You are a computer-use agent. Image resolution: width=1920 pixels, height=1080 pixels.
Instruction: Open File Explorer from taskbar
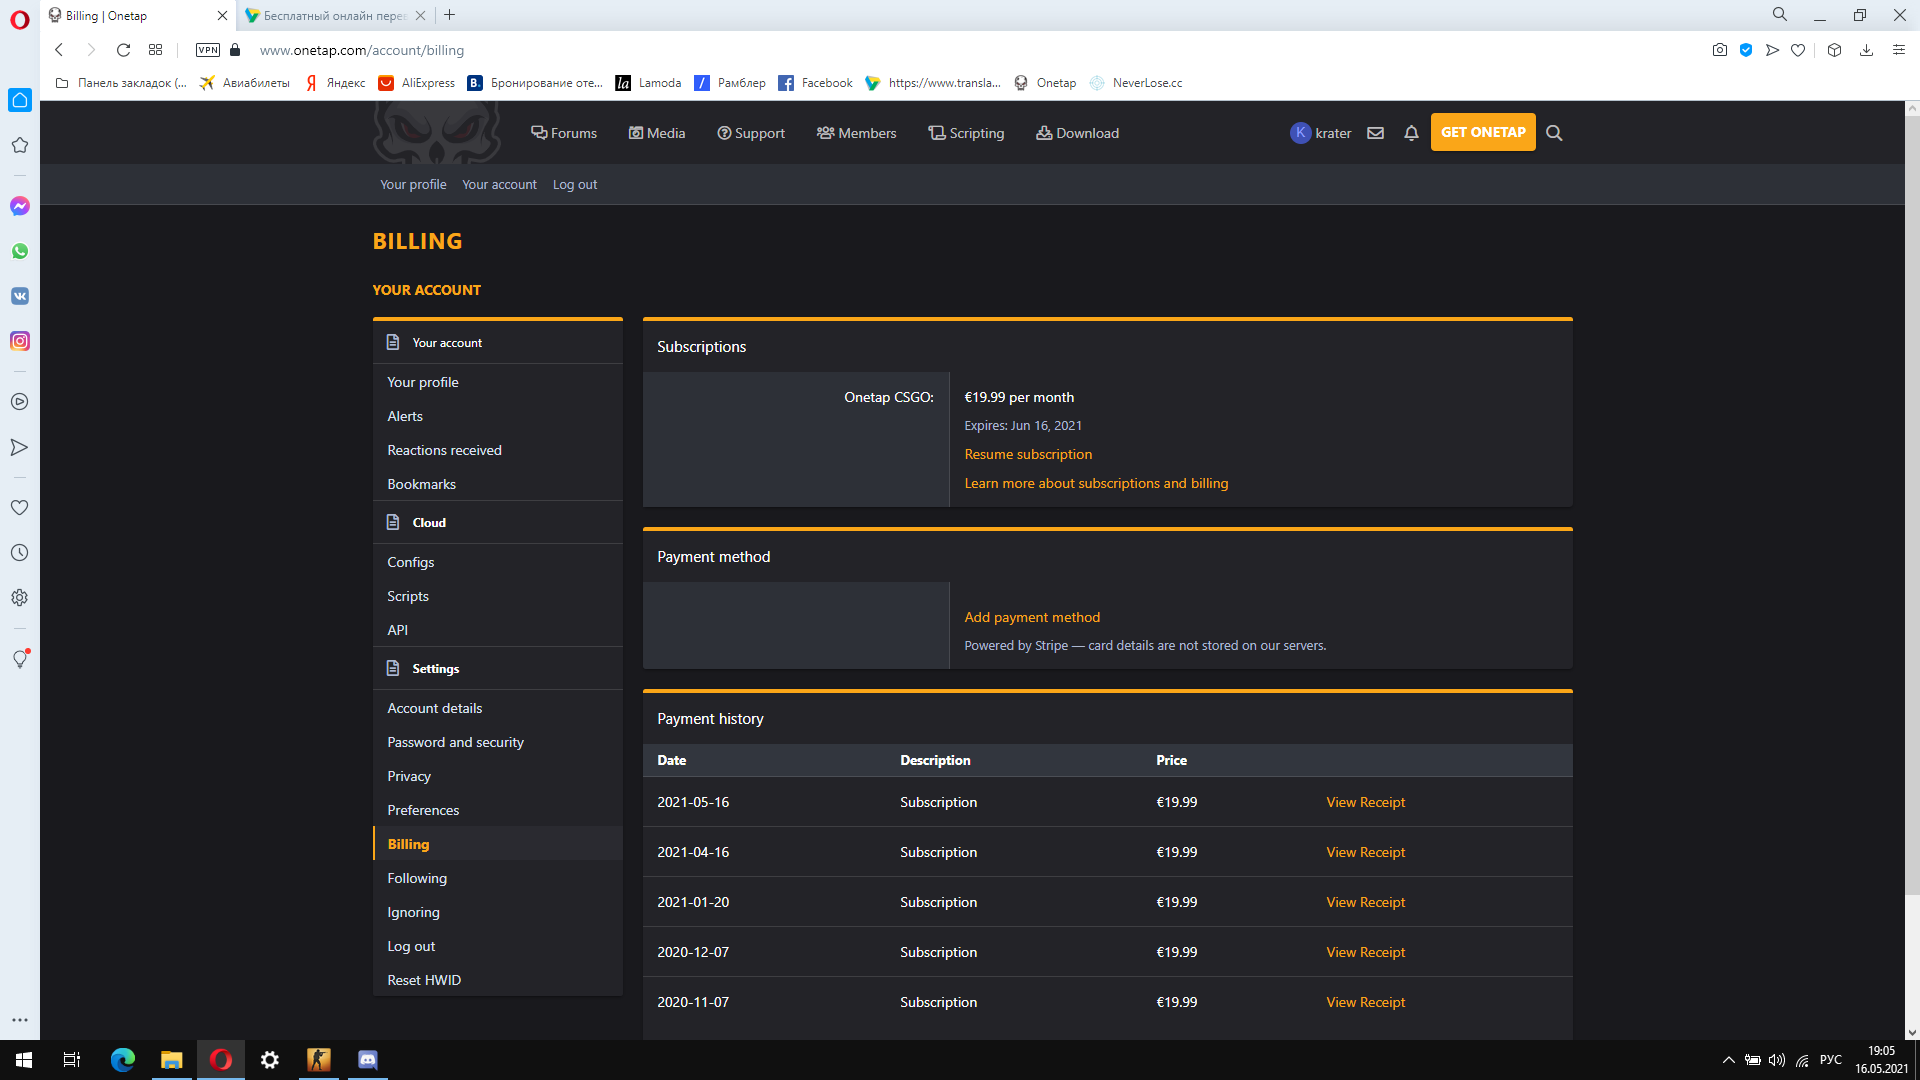172,1060
